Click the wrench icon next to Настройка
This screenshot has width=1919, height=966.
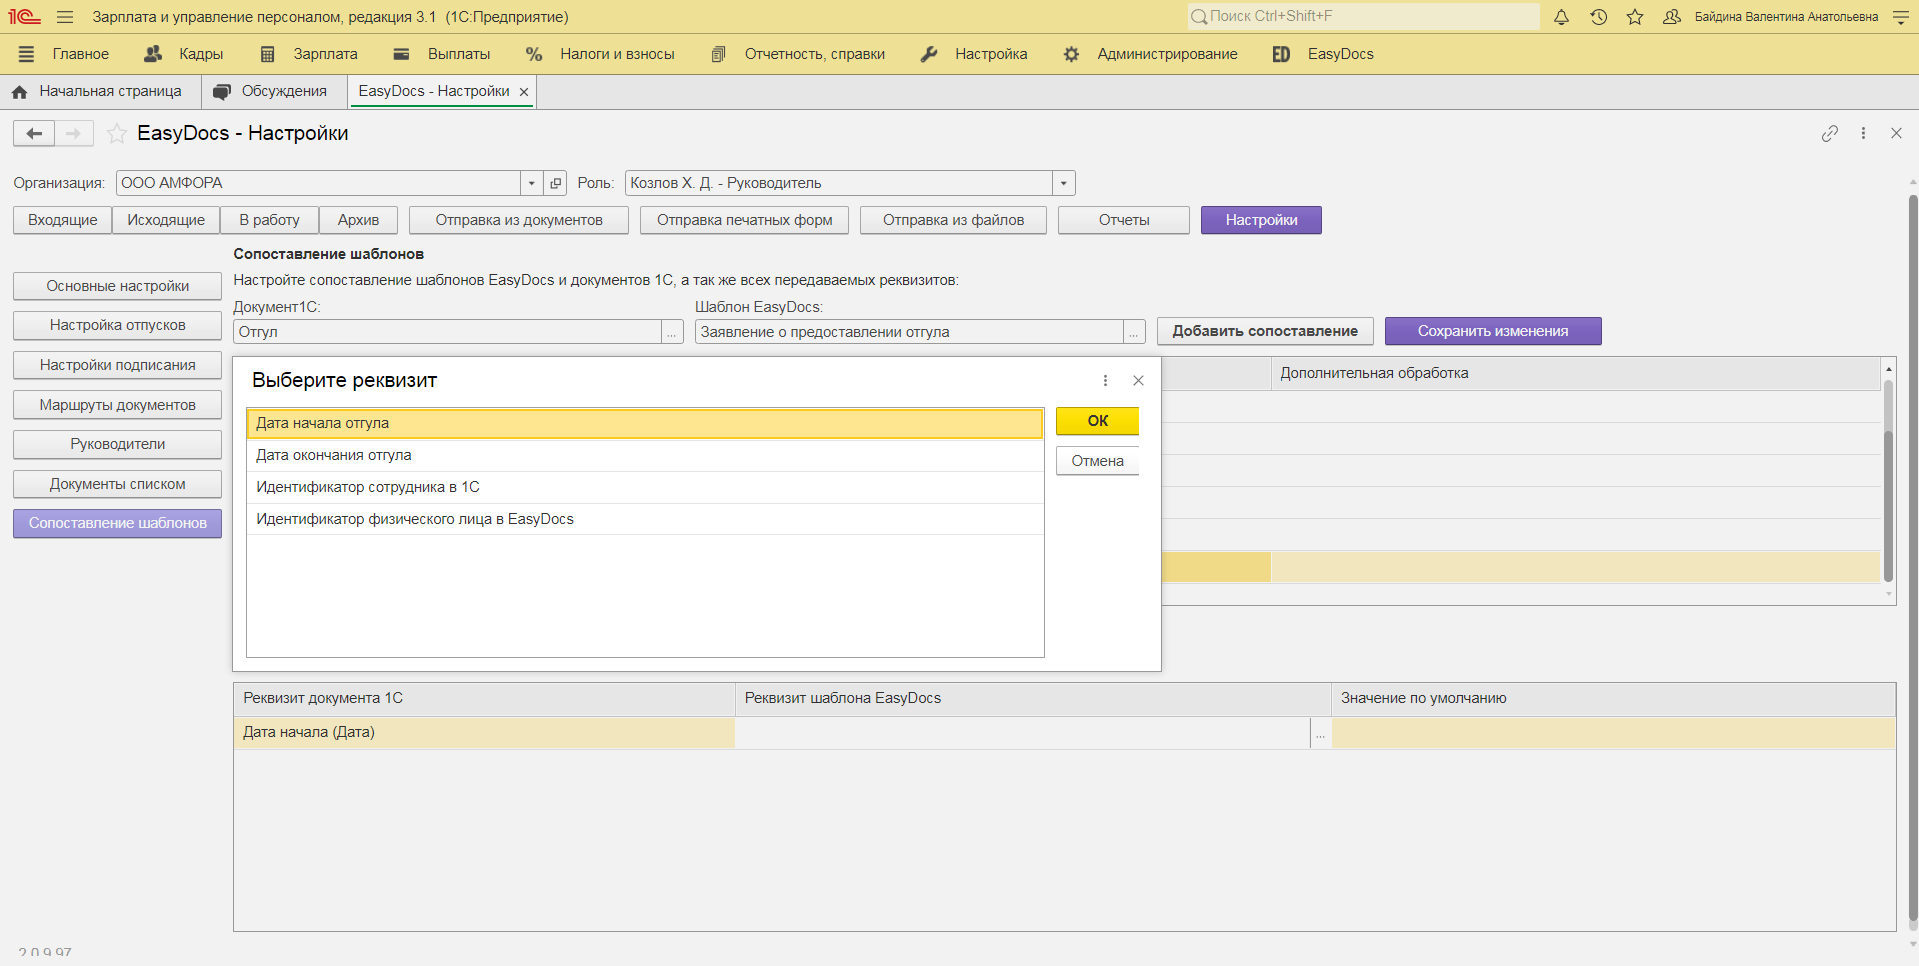[x=929, y=54]
